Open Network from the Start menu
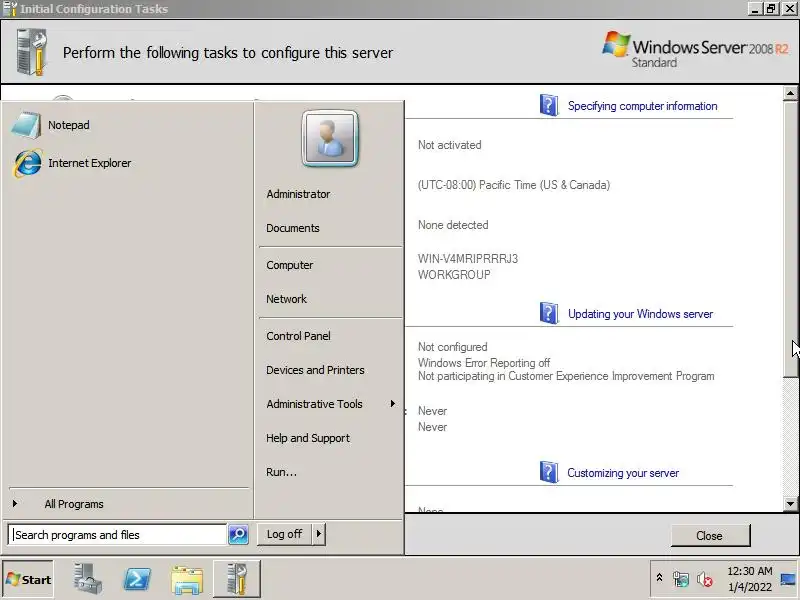Image resolution: width=800 pixels, height=600 pixels. pyautogui.click(x=286, y=299)
